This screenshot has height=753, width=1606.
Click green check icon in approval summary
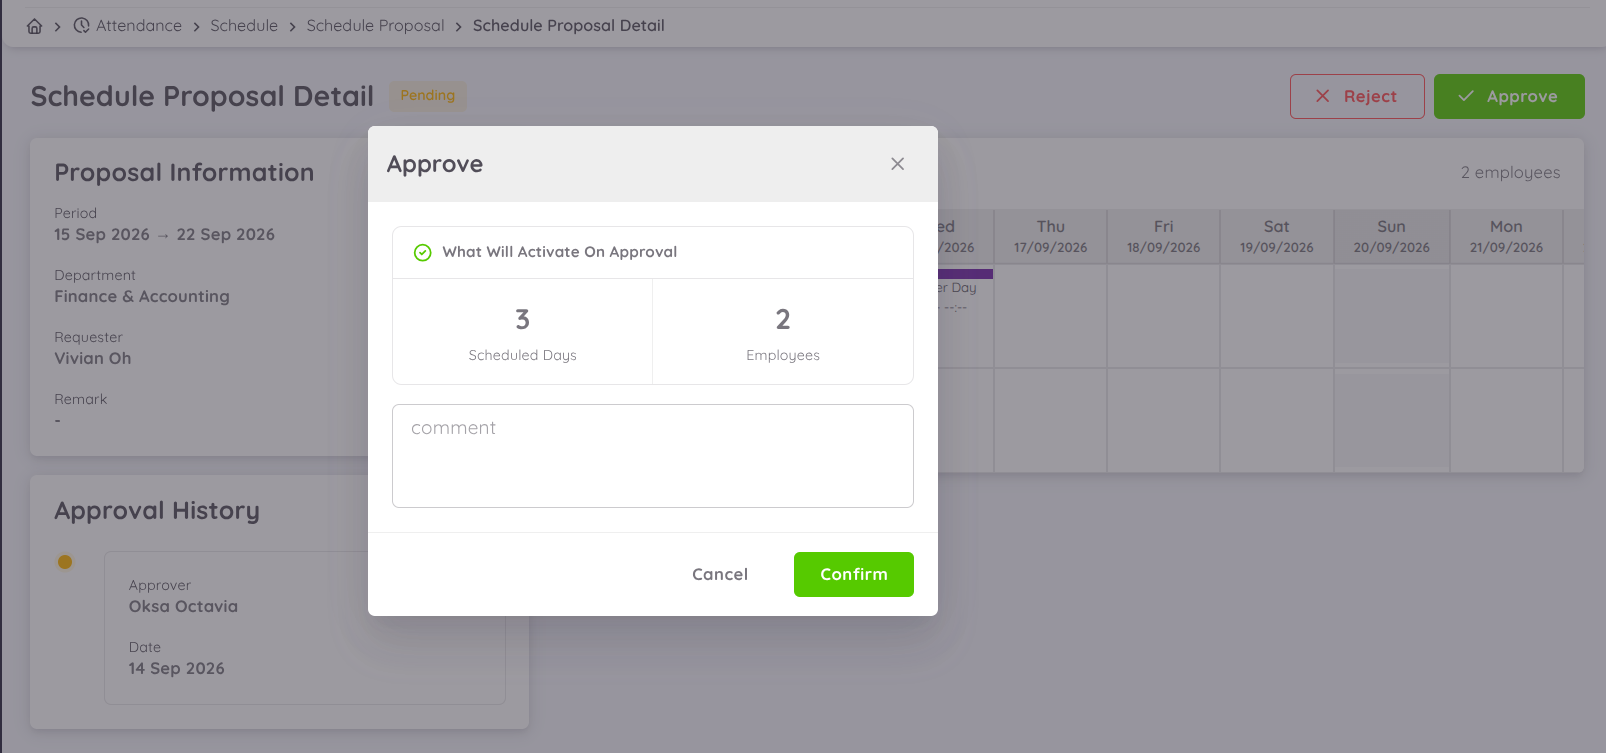point(422,252)
